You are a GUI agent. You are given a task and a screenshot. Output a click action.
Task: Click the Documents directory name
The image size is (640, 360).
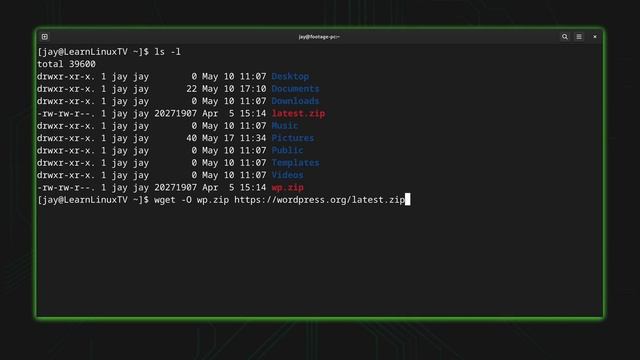click(x=296, y=89)
